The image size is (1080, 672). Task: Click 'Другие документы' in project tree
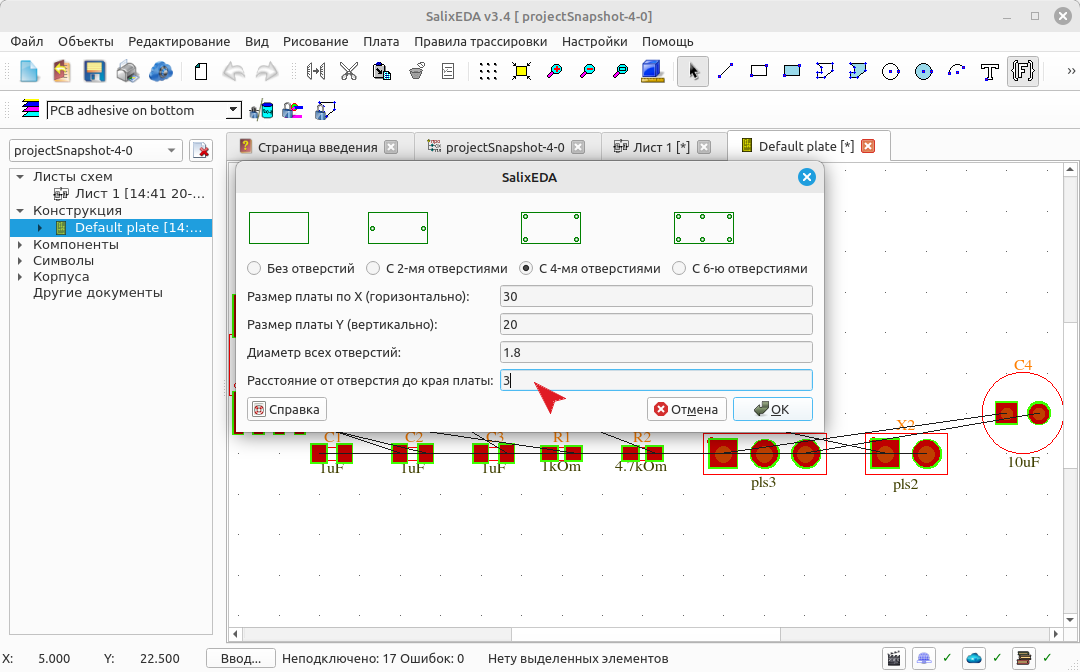coord(98,293)
